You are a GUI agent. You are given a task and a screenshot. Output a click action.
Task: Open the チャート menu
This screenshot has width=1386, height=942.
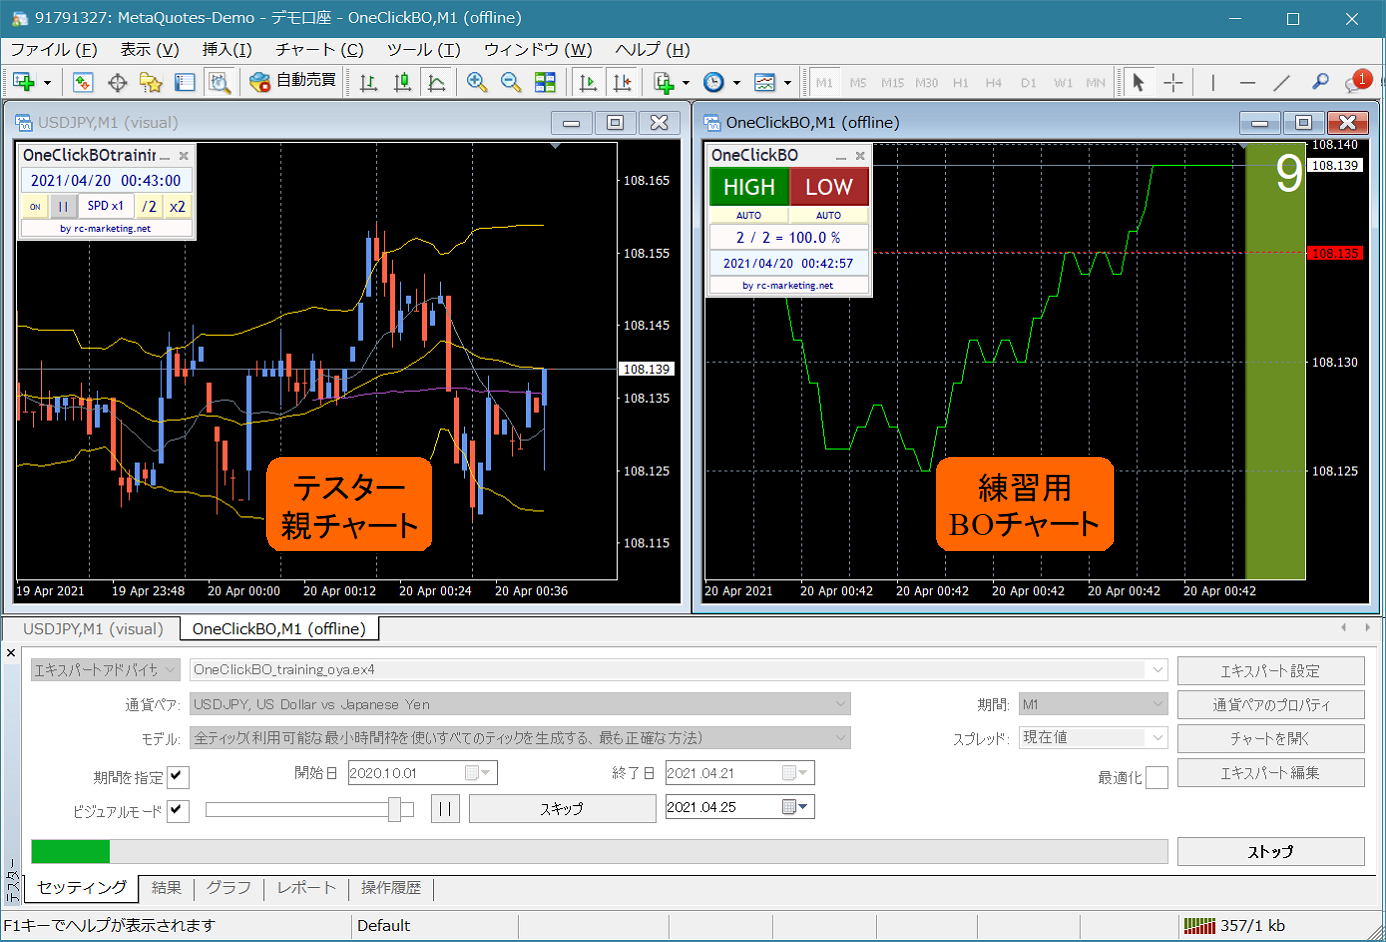coord(319,49)
